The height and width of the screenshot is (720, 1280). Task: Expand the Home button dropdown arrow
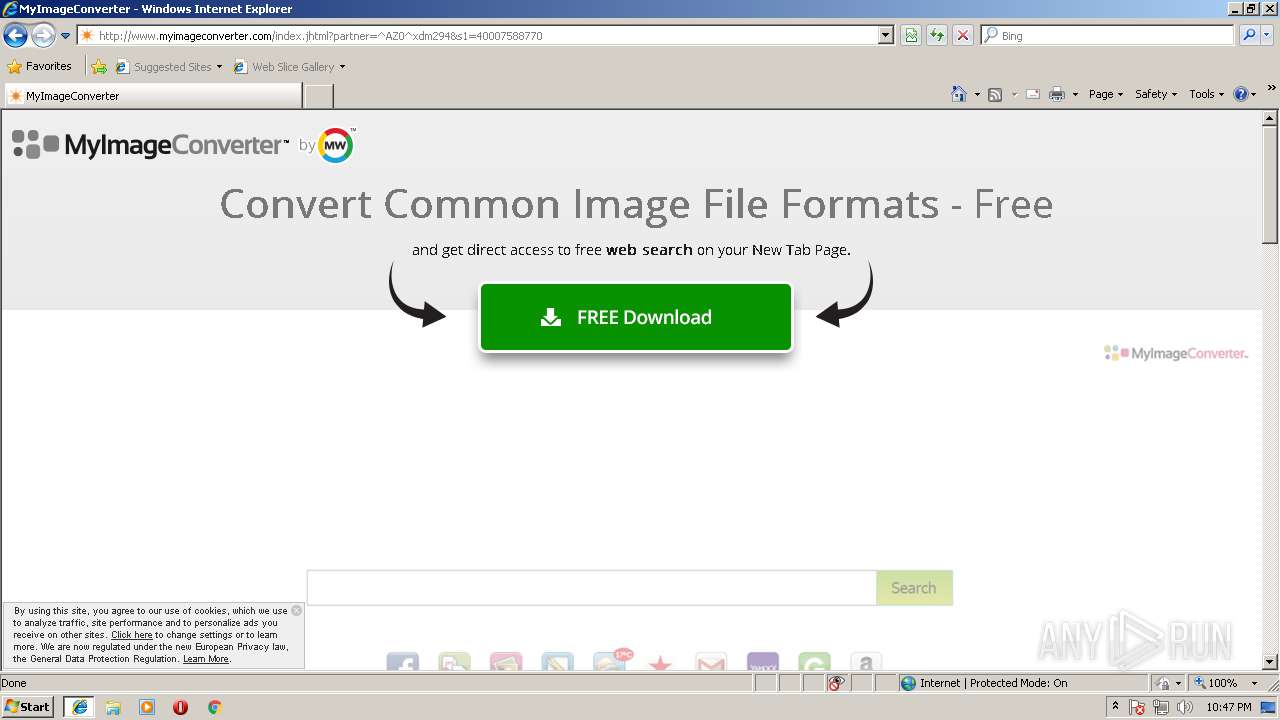(975, 94)
